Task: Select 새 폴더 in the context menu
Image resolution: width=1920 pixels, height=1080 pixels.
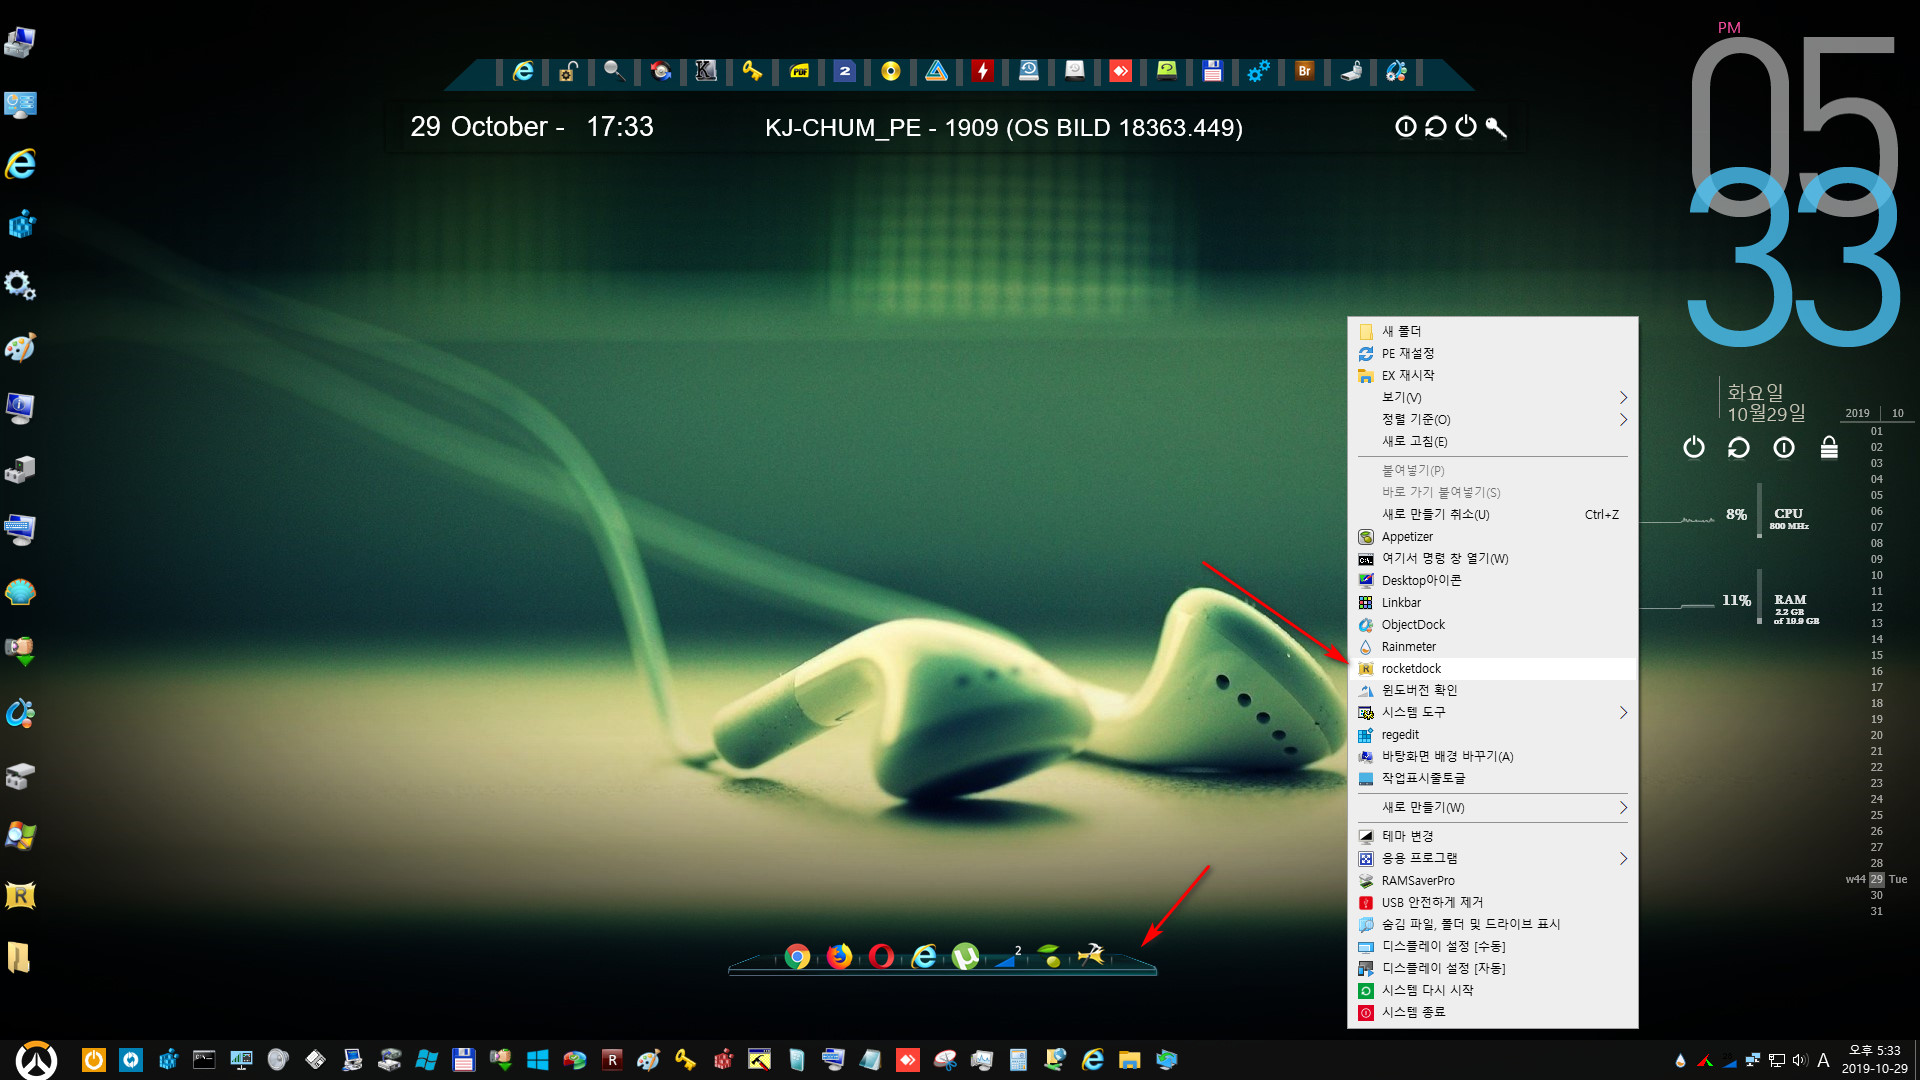Action: click(x=1493, y=331)
